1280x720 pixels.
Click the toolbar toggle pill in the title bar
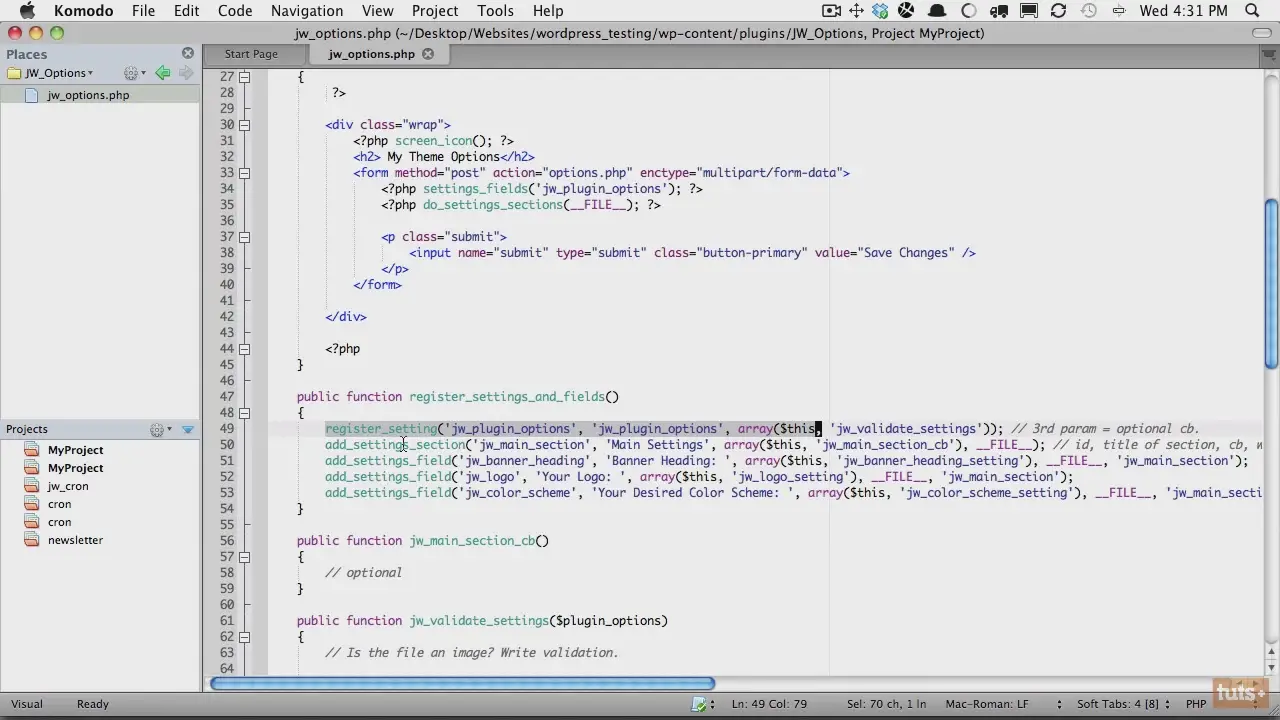coord(1262,33)
